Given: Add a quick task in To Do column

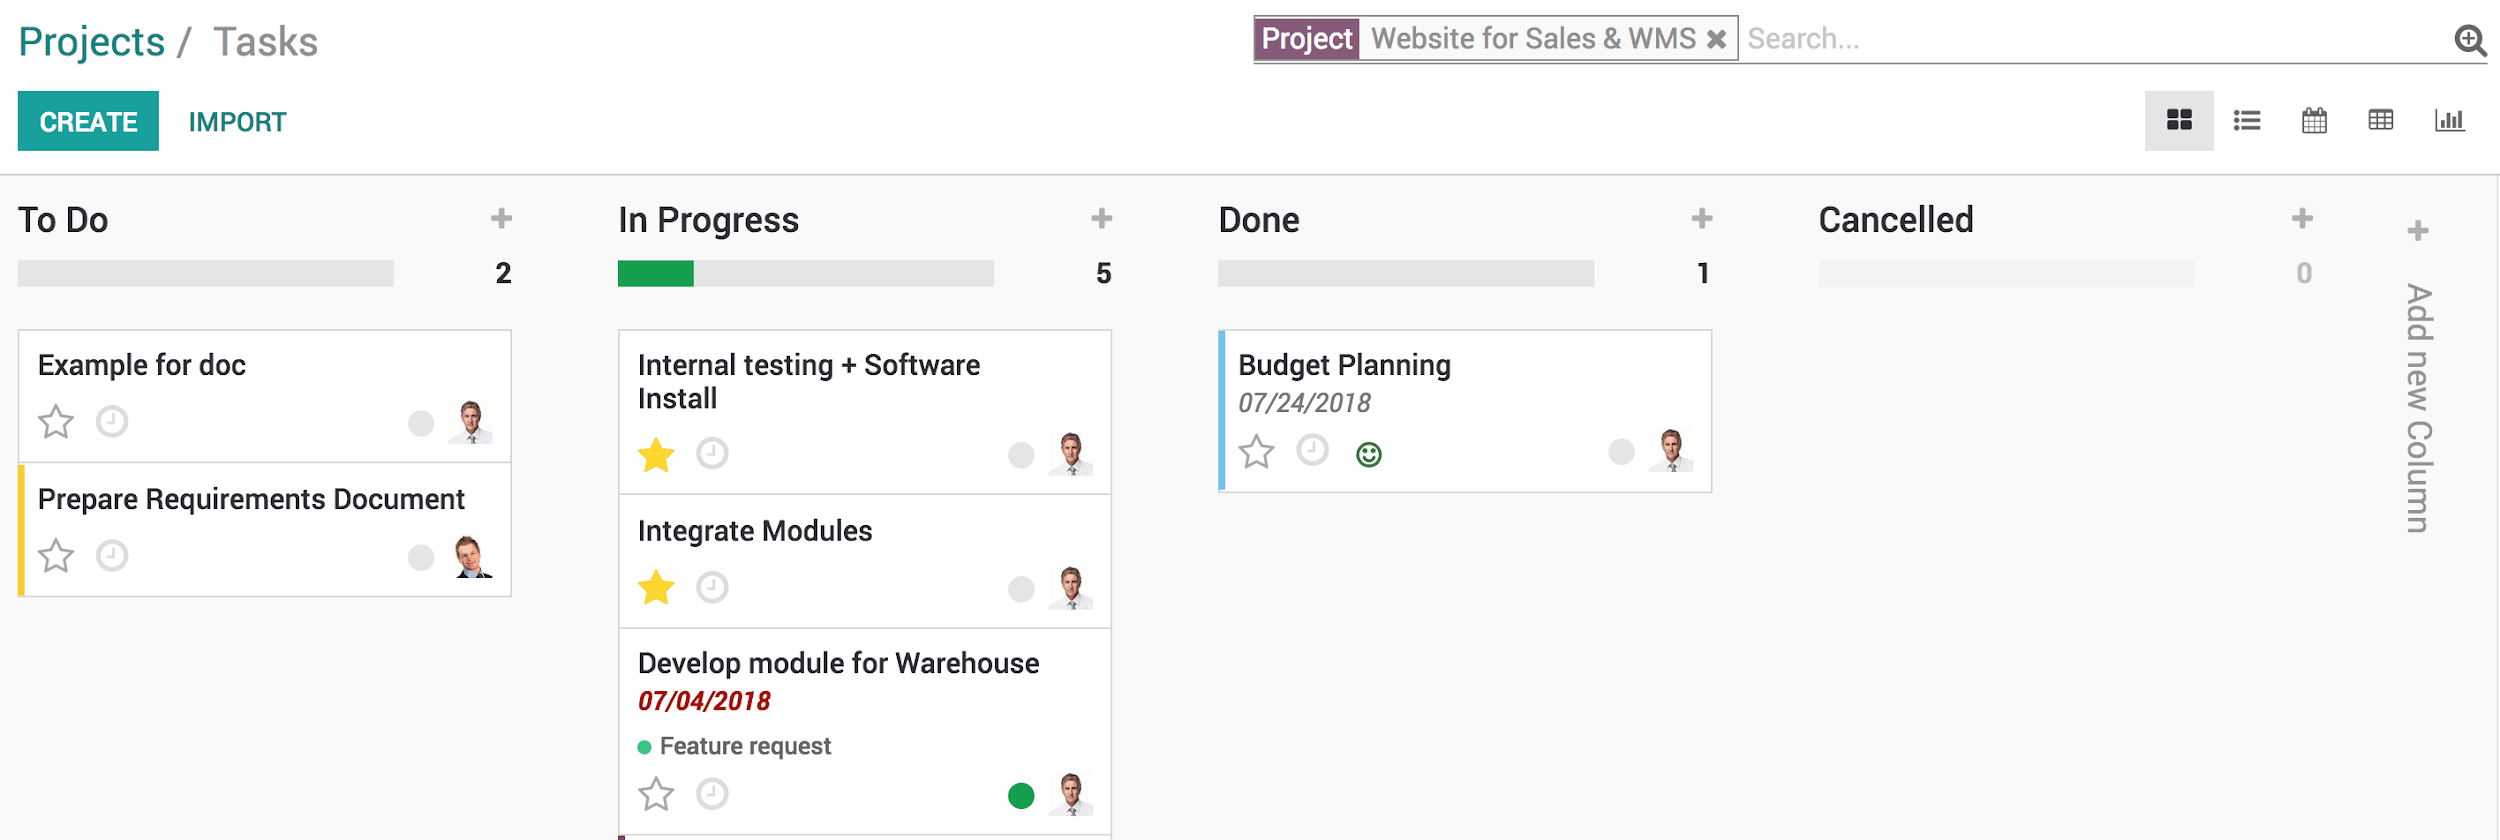Looking at the screenshot, I should (502, 219).
